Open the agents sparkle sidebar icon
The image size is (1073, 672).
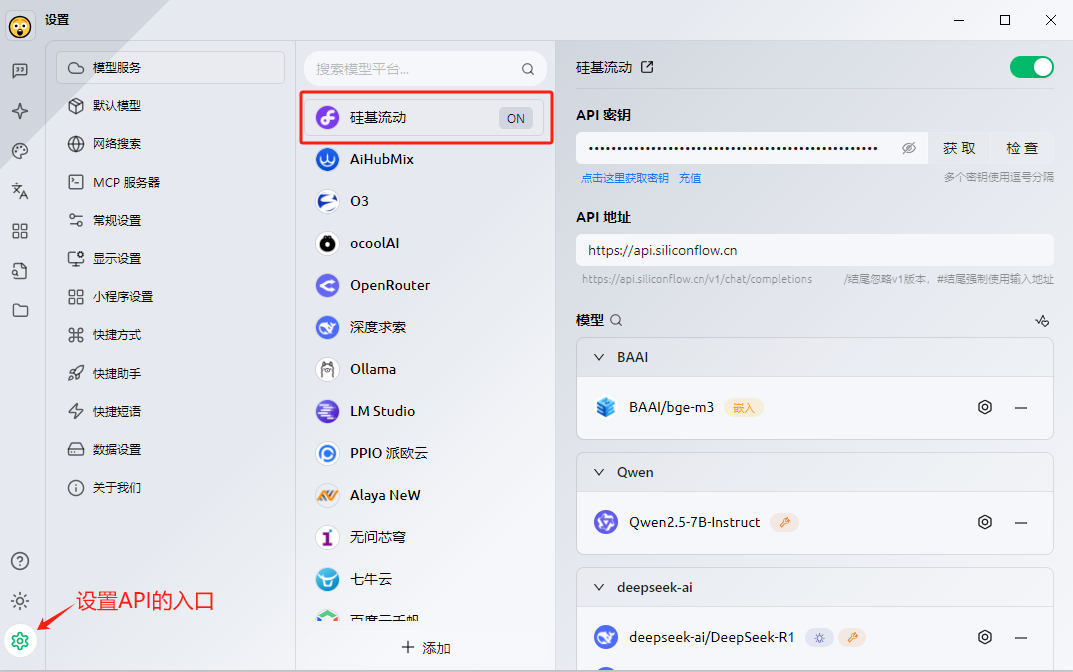[20, 111]
